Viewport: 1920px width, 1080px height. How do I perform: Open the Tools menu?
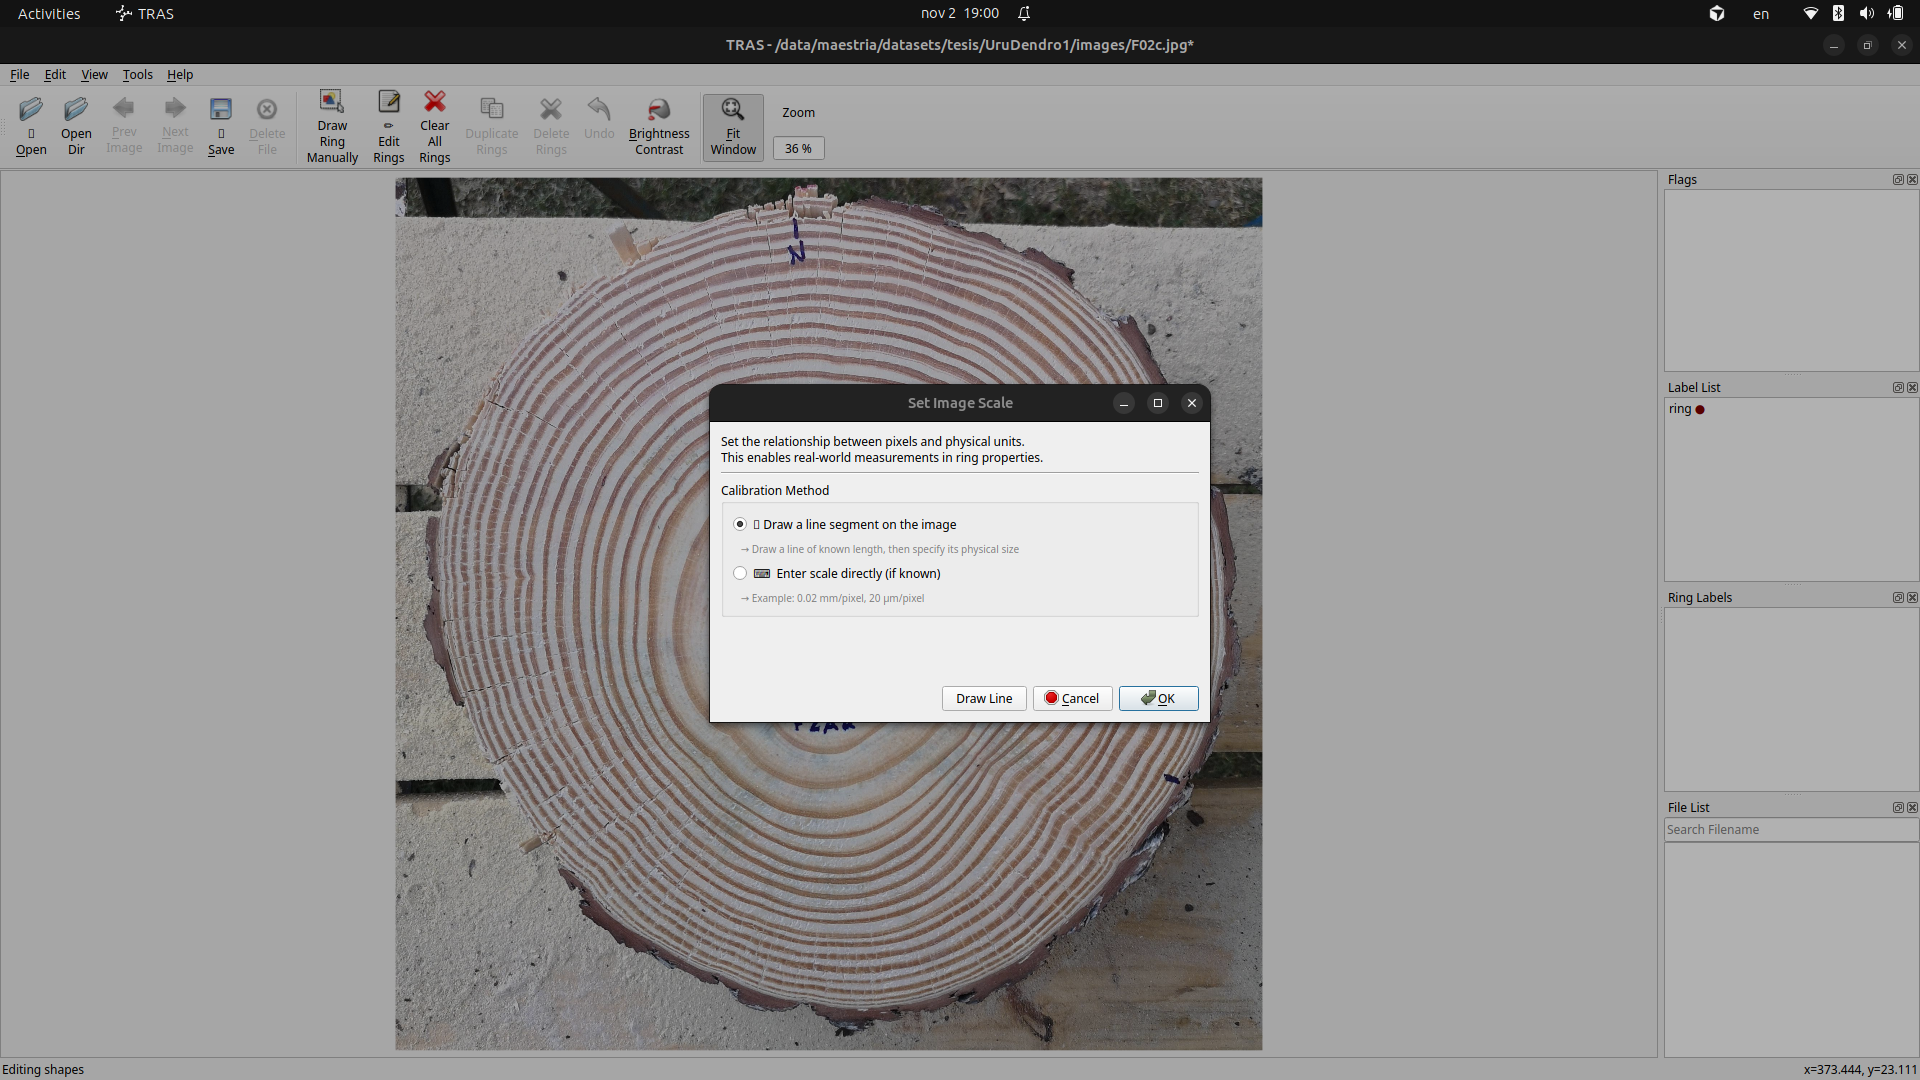[137, 75]
